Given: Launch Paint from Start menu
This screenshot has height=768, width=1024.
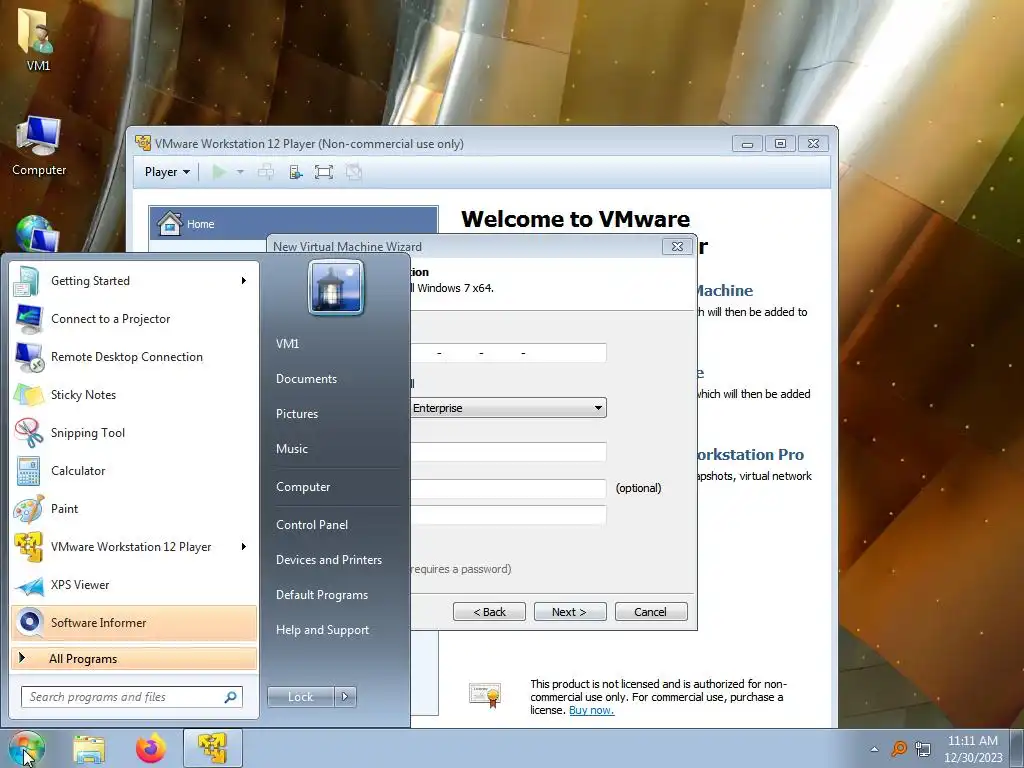Looking at the screenshot, I should [134, 508].
